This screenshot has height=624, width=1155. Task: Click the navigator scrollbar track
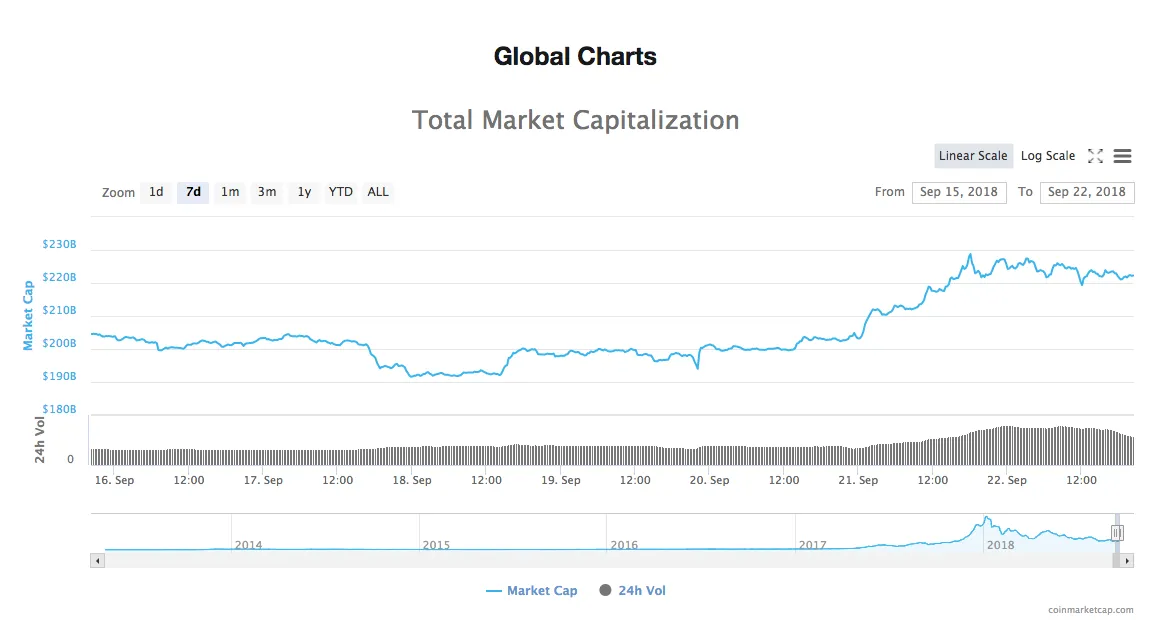click(608, 561)
